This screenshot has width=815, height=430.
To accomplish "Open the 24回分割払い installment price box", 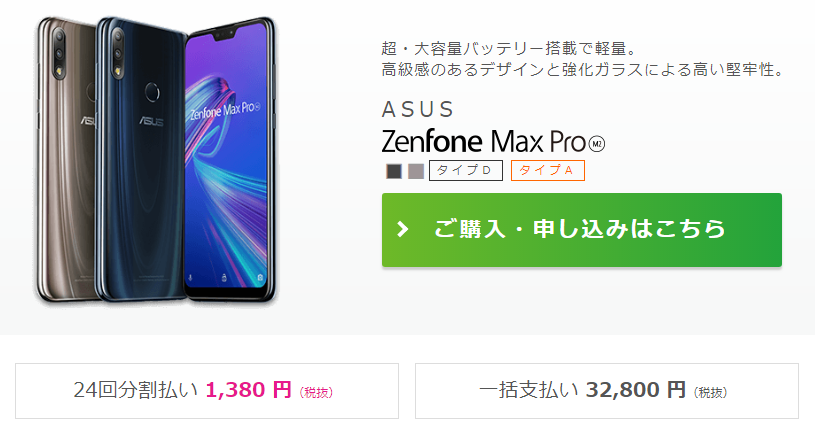I will [207, 390].
